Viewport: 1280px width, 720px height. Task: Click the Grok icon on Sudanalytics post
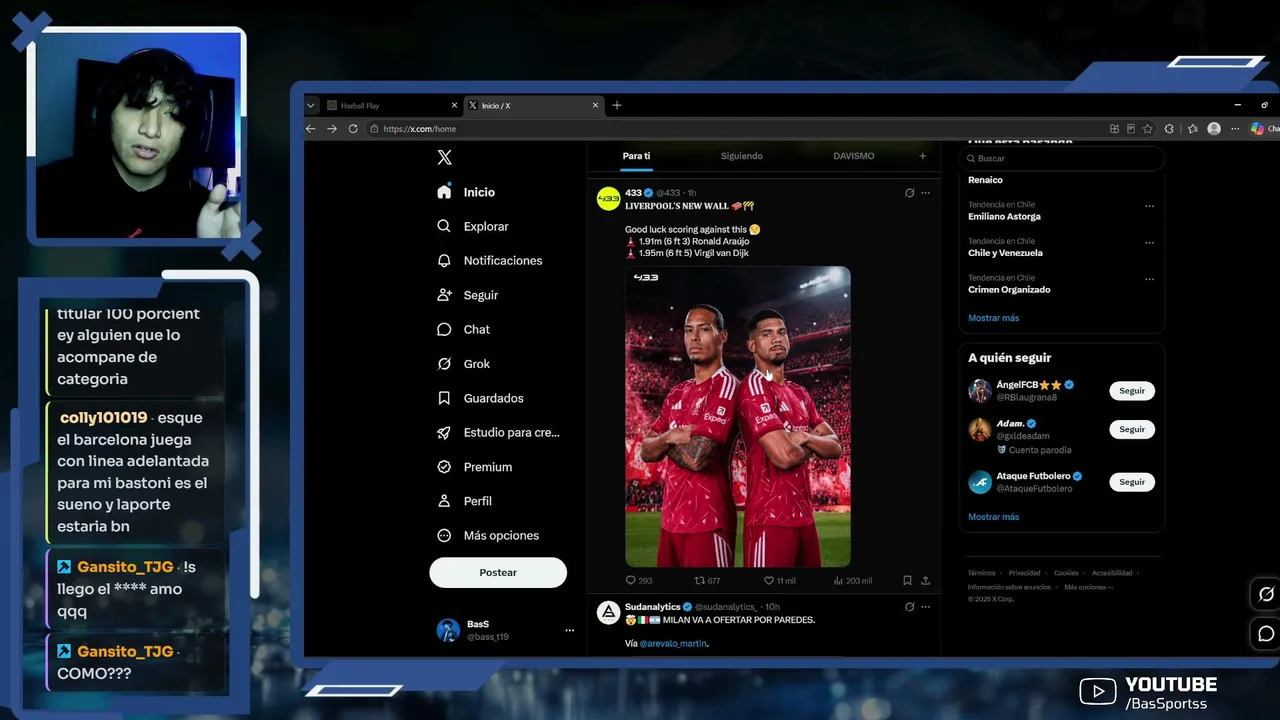click(x=909, y=607)
